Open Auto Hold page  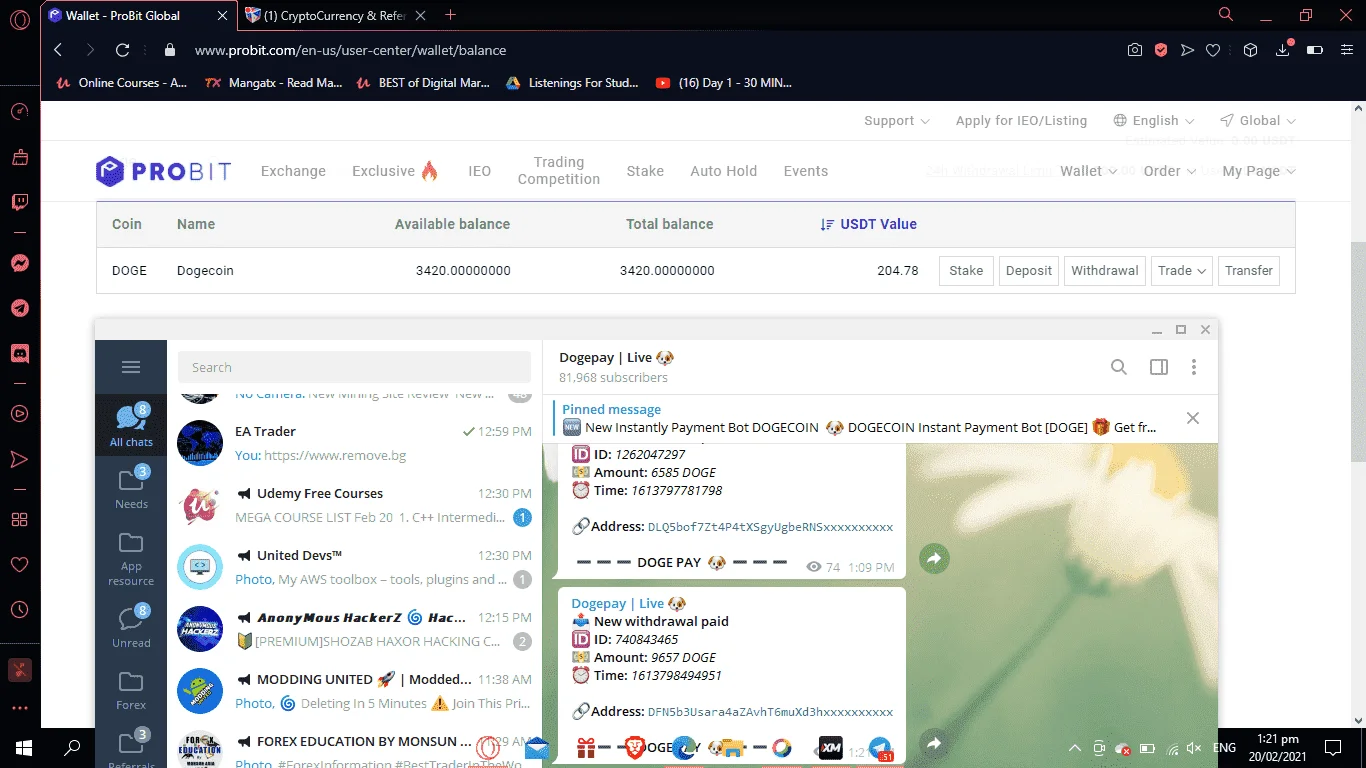[x=723, y=171]
